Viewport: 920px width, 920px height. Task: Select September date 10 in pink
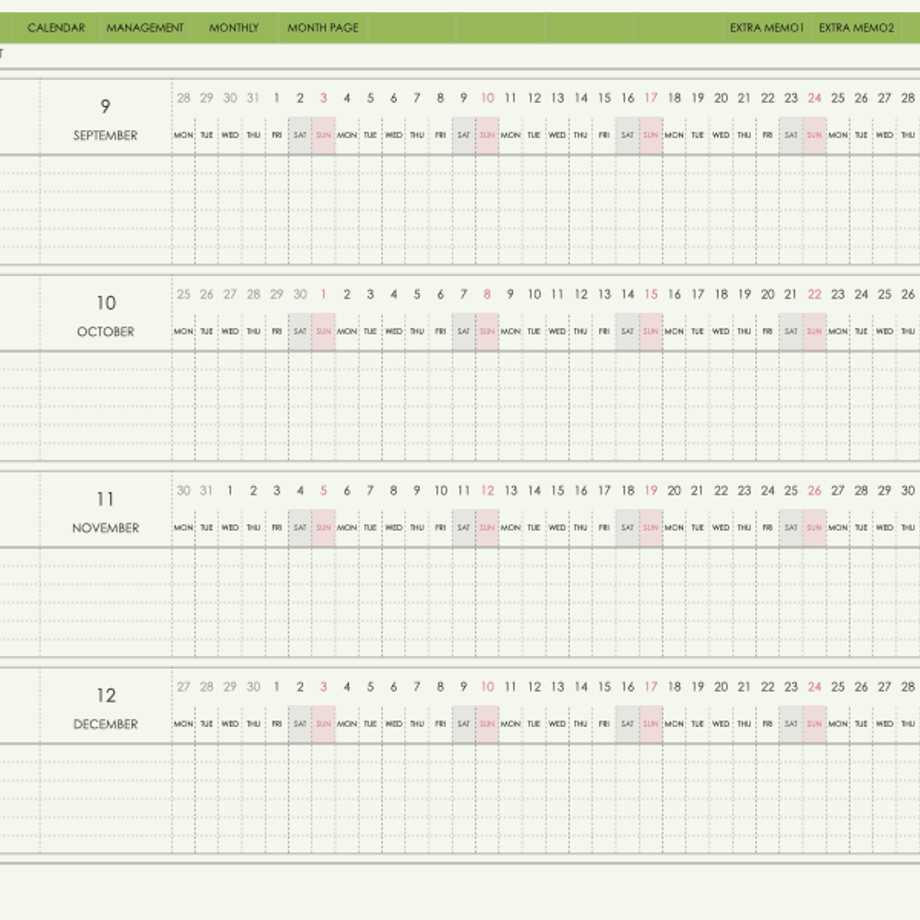coord(487,98)
